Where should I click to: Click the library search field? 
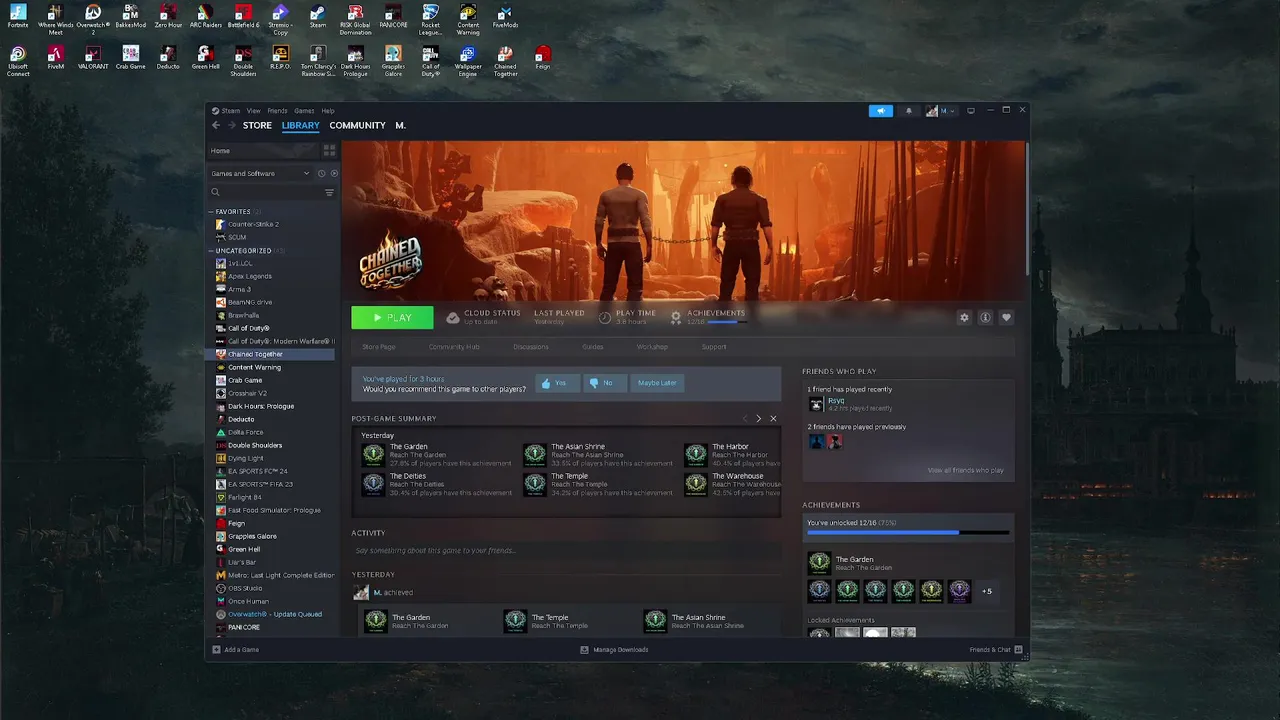tap(264, 192)
